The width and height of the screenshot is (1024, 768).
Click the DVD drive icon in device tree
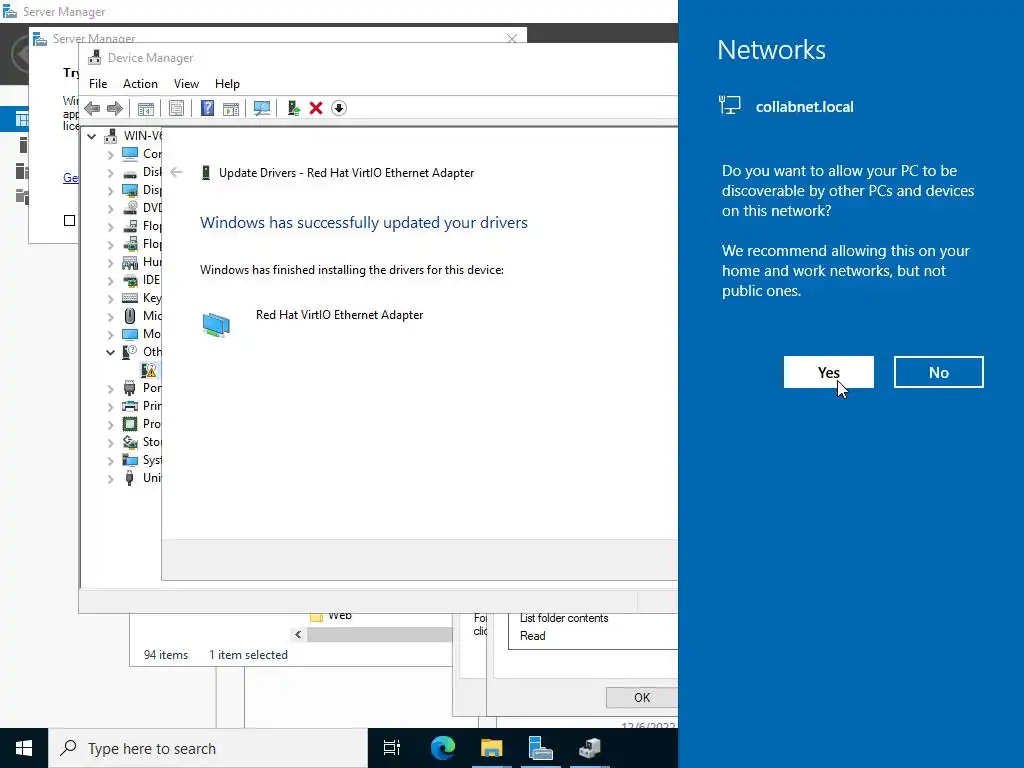130,208
